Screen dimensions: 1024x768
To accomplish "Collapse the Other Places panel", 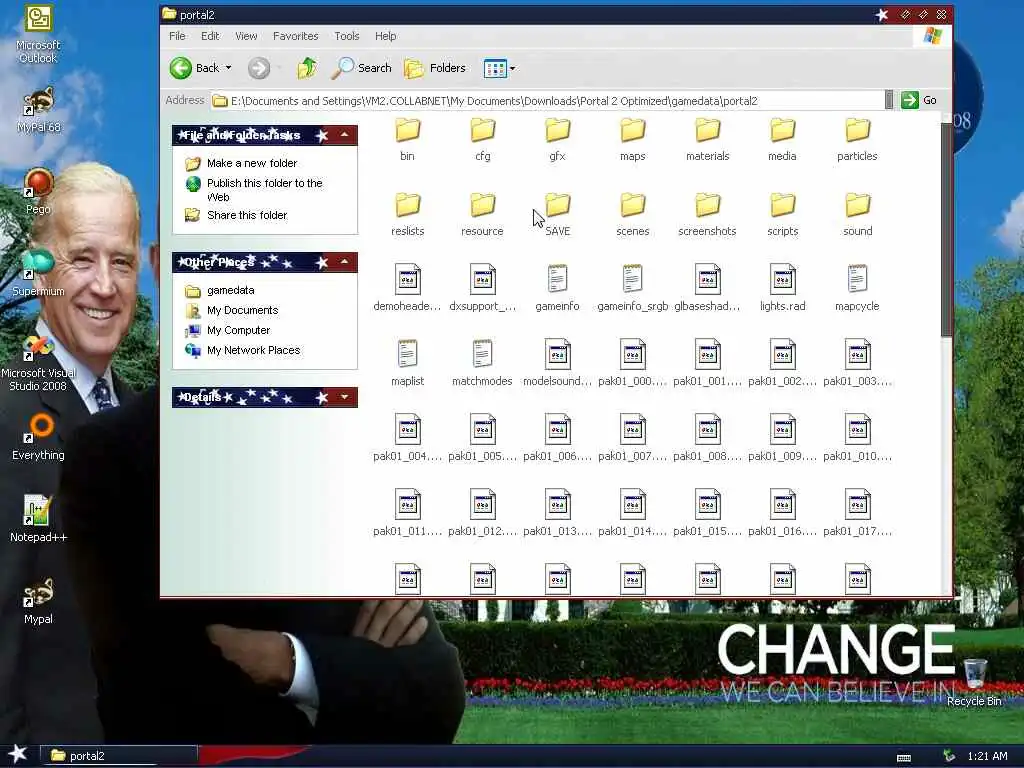I will pyautogui.click(x=344, y=262).
